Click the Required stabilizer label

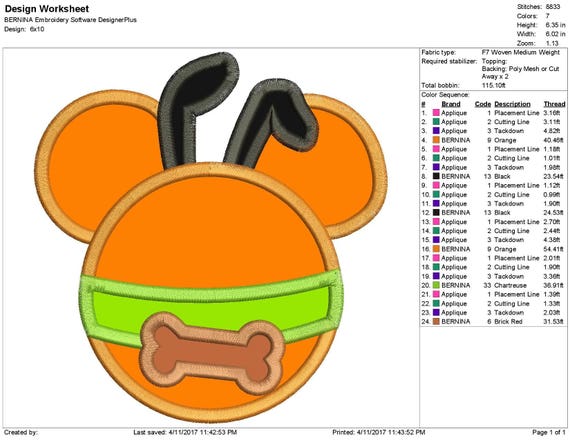(449, 61)
